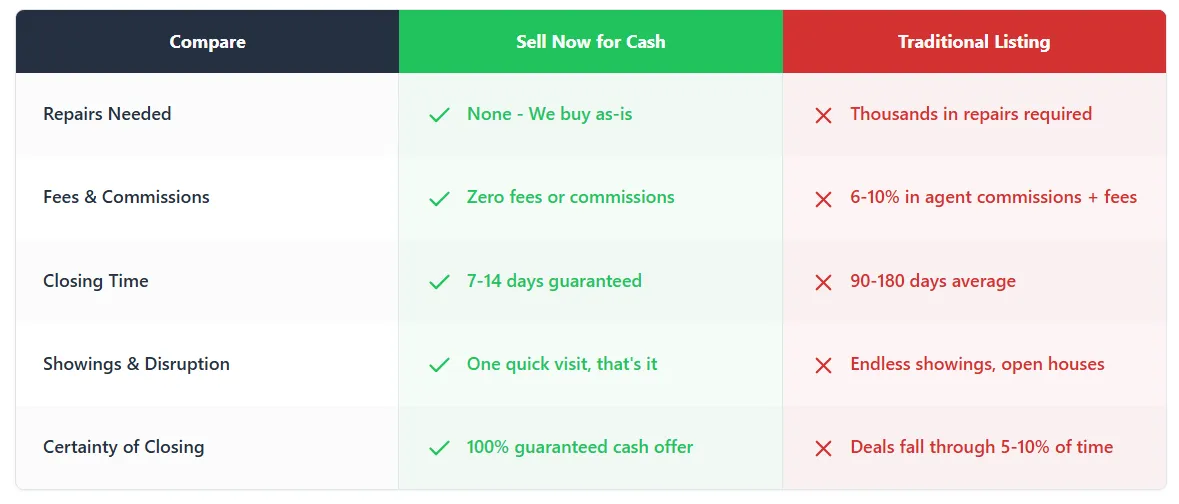Image resolution: width=1179 pixels, height=504 pixels.
Task: Click green checkmark beside None - We buy as-is
Action: [439, 115]
